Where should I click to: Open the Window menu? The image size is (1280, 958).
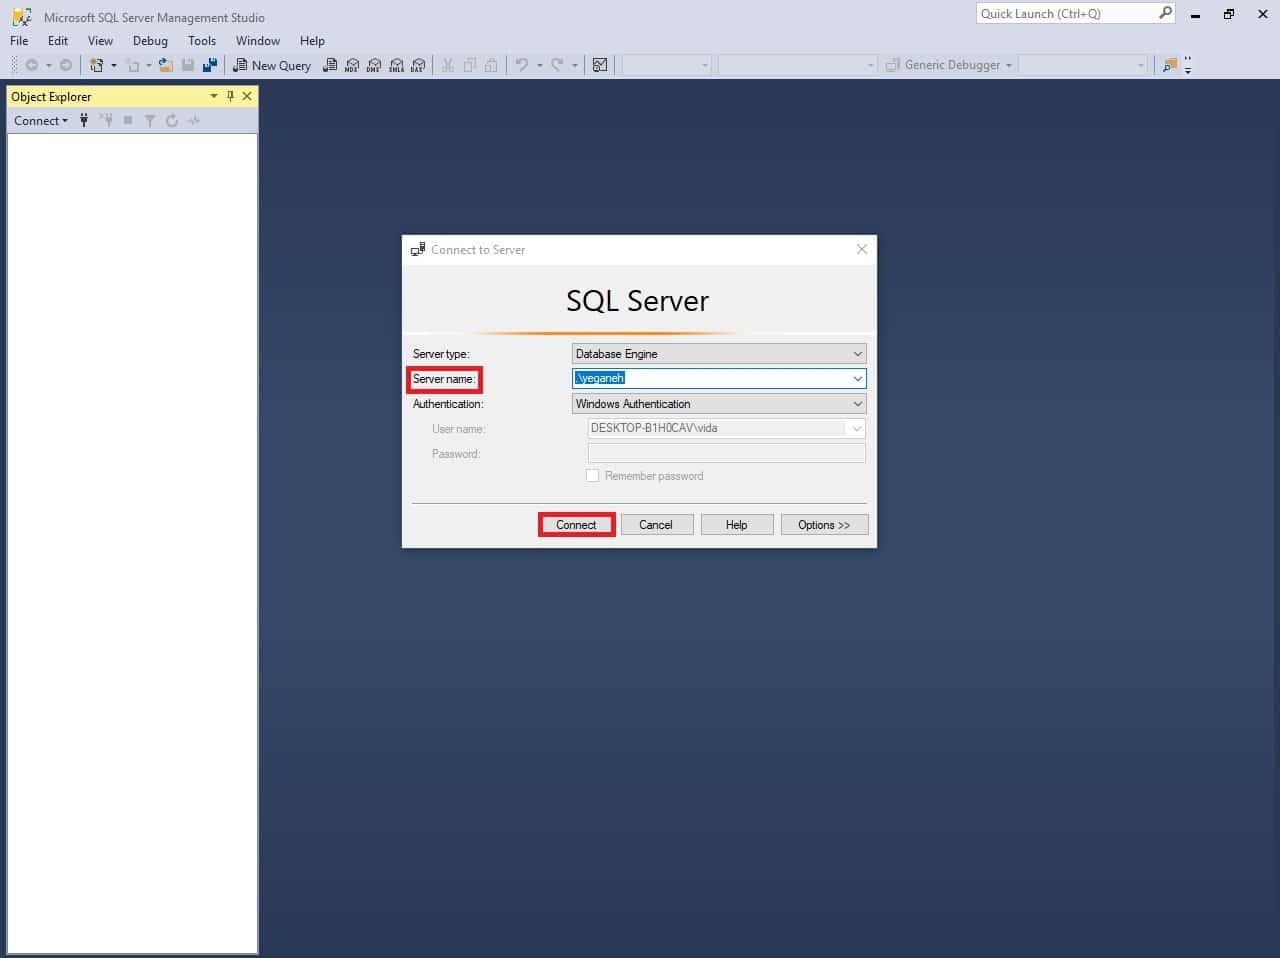click(258, 41)
